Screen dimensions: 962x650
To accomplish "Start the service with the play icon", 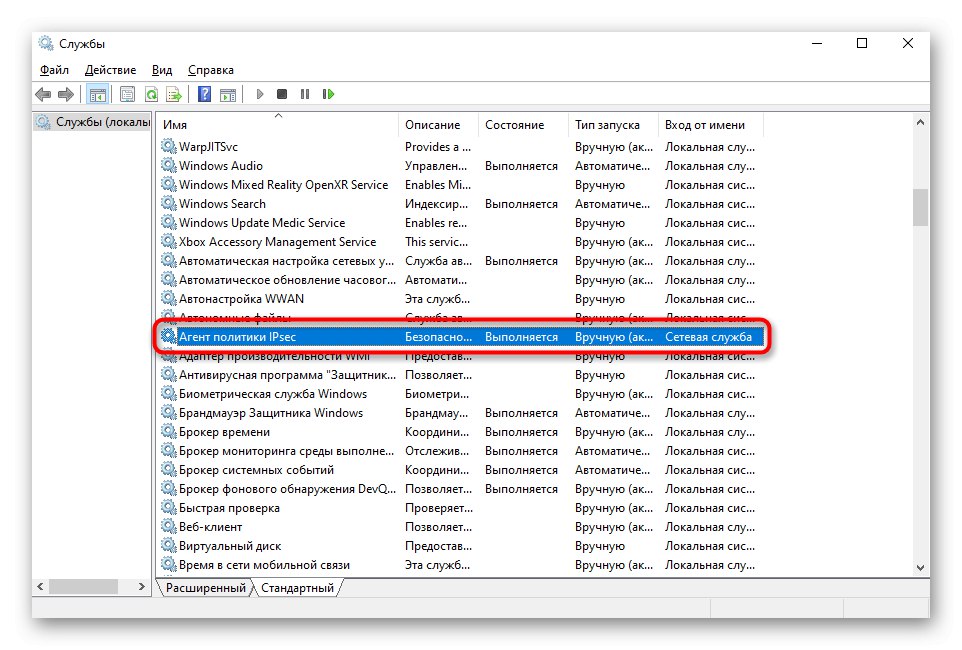I will coord(260,94).
